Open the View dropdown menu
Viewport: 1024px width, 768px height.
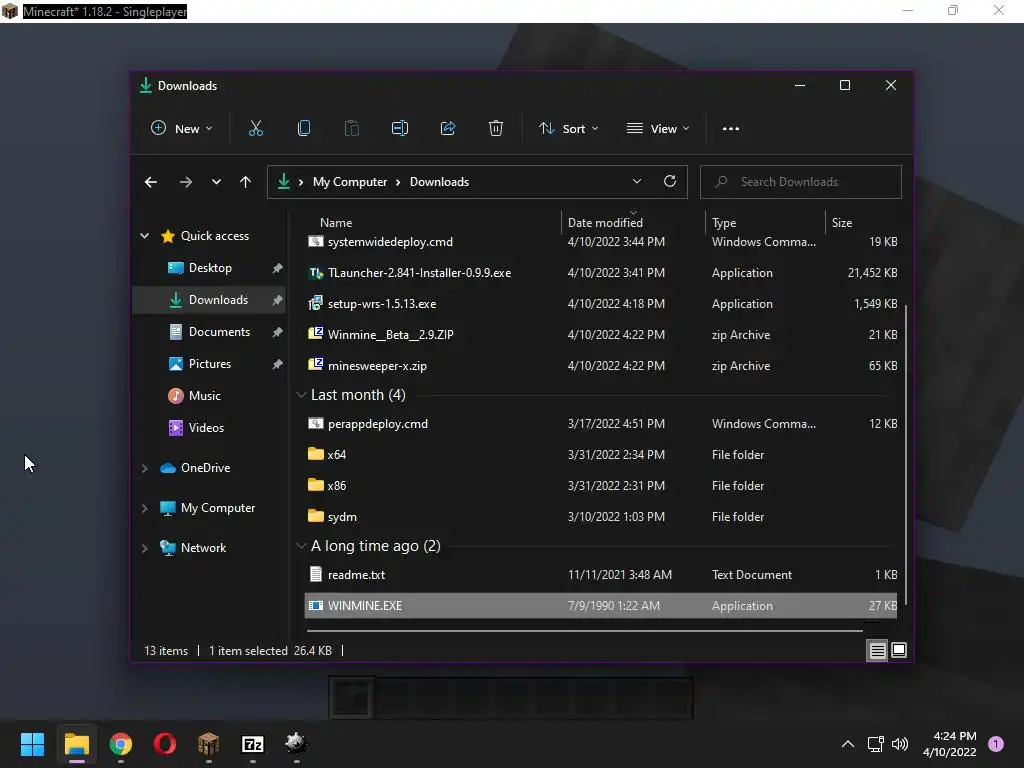(x=658, y=129)
